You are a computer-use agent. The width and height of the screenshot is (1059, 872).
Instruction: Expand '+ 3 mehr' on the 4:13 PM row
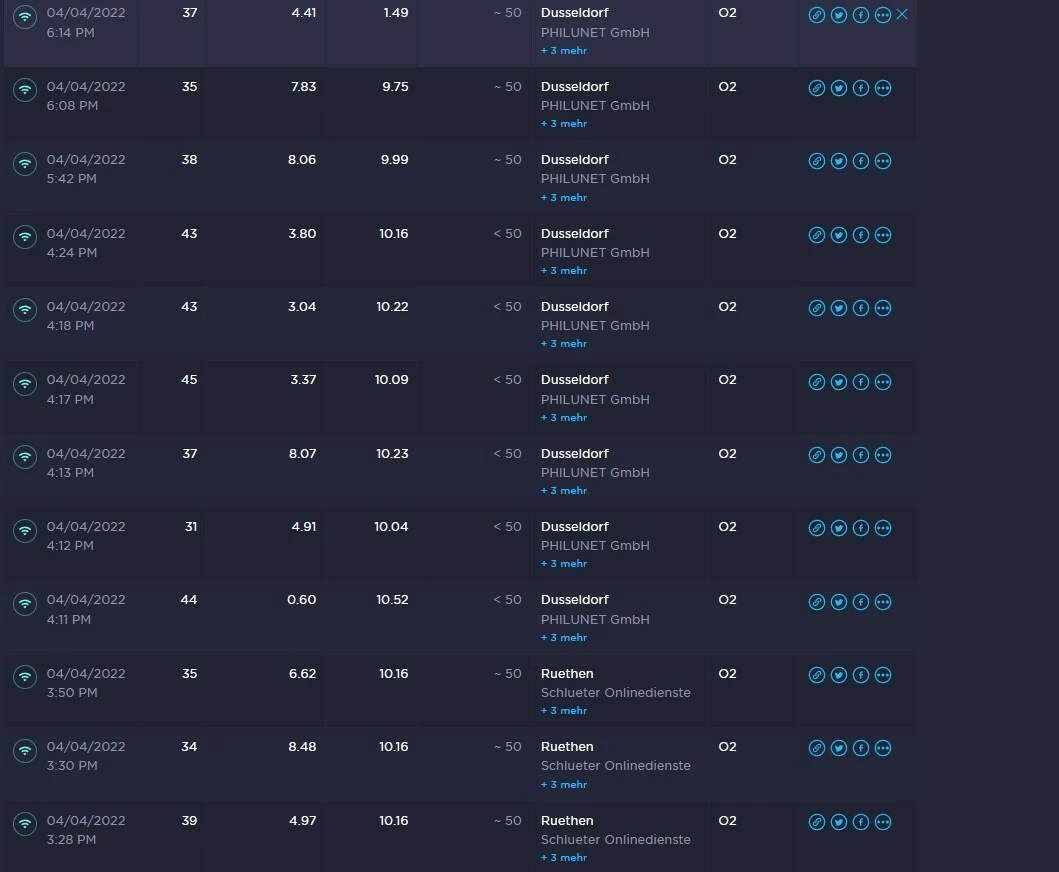(x=564, y=490)
